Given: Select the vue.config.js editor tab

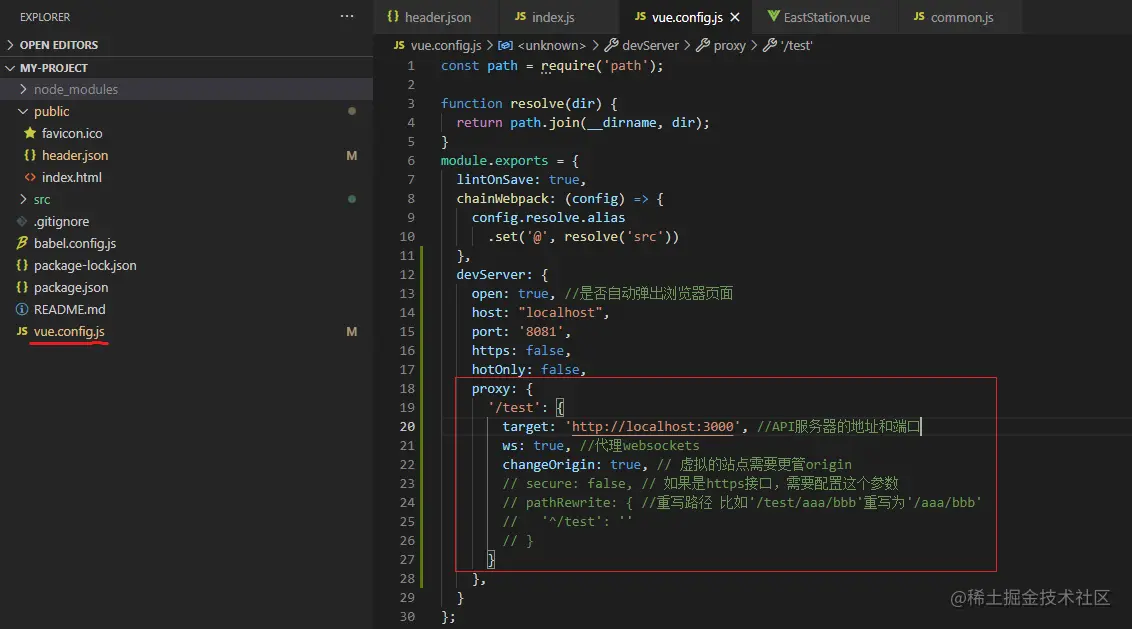Looking at the screenshot, I should point(686,17).
